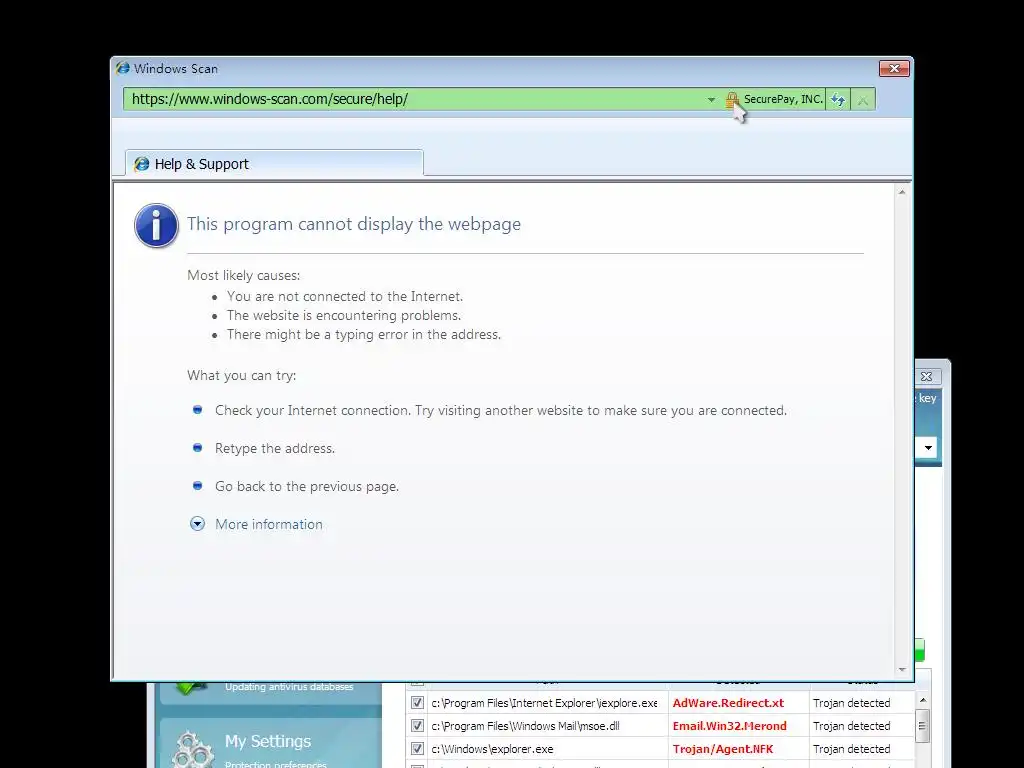Click bullet icon beside Retype the address

click(x=197, y=448)
